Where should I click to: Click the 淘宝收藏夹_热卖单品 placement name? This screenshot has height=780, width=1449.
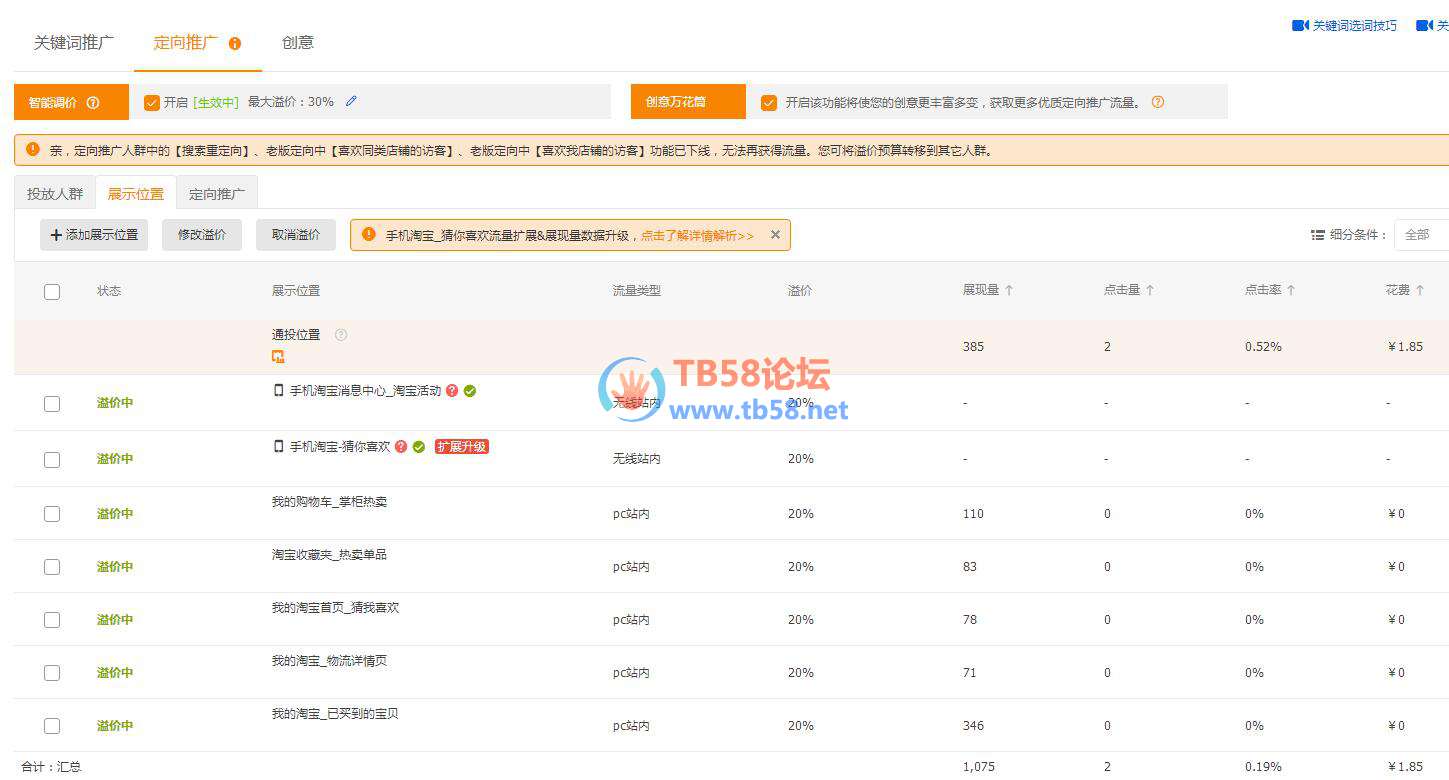pyautogui.click(x=329, y=554)
